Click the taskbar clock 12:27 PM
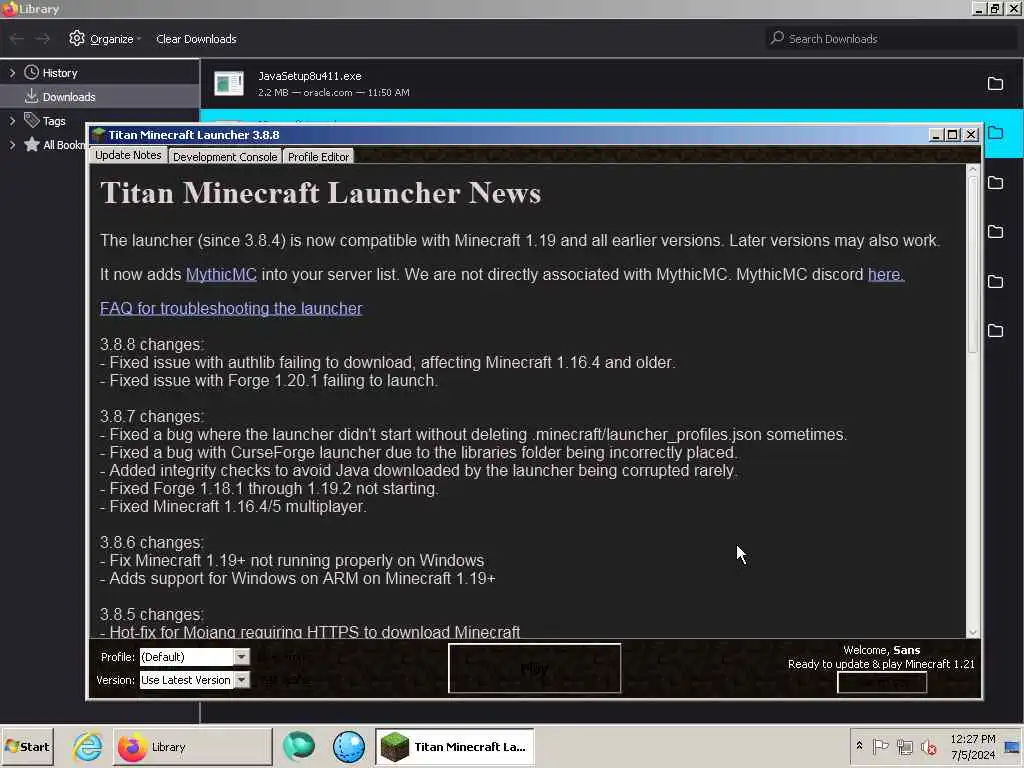1024x768 pixels. click(x=972, y=739)
